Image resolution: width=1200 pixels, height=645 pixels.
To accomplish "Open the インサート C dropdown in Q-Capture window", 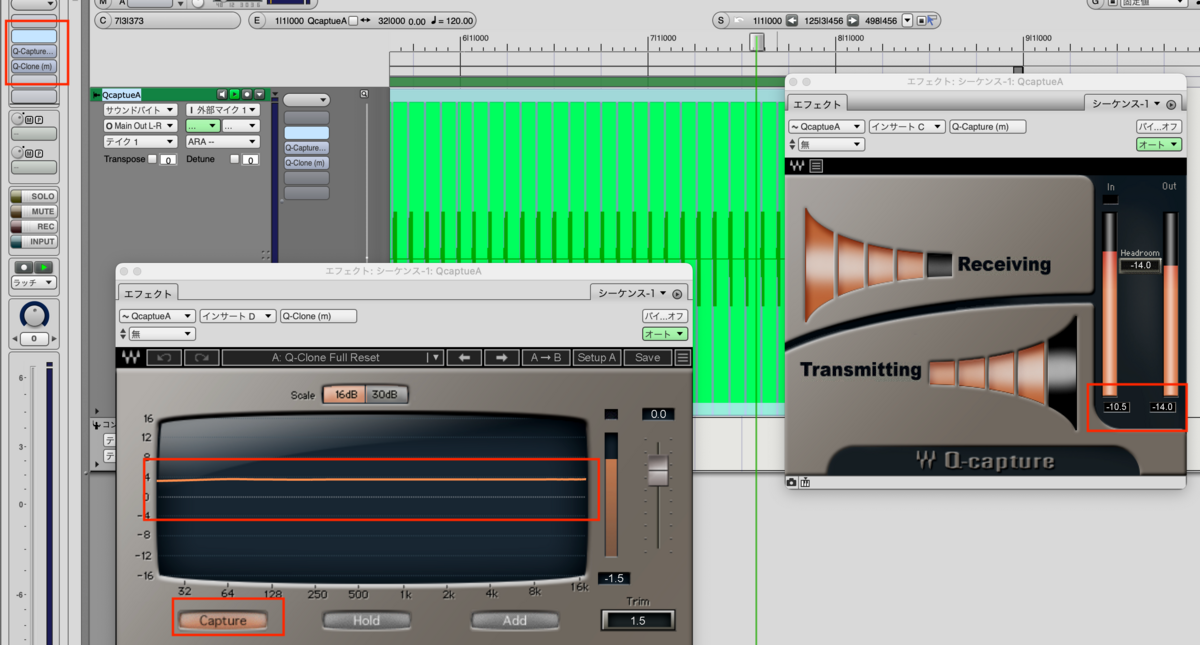I will [x=906, y=127].
